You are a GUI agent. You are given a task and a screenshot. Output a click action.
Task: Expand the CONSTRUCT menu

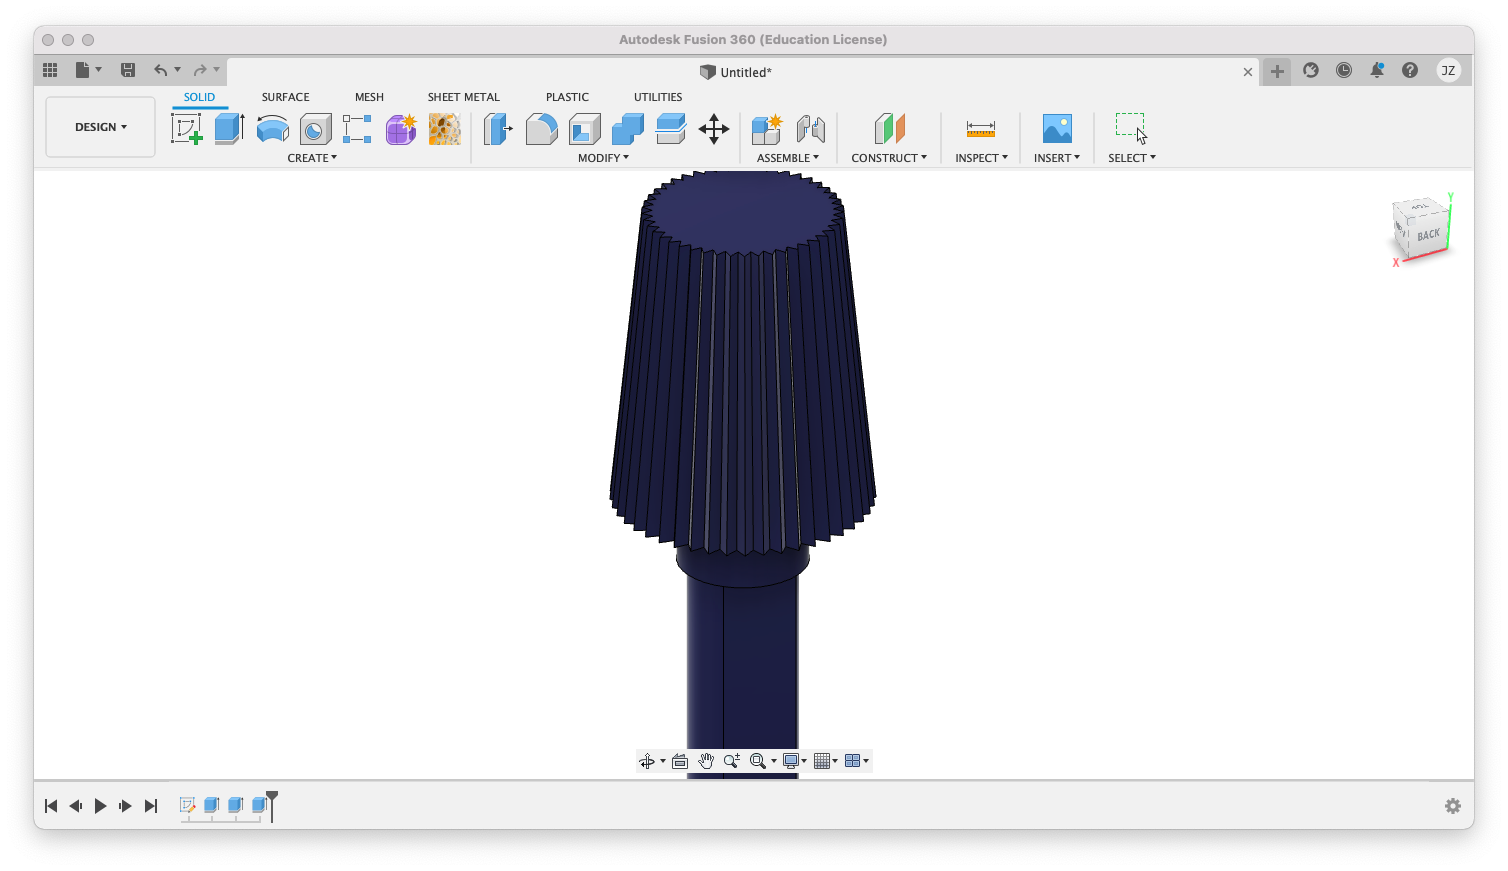(888, 158)
